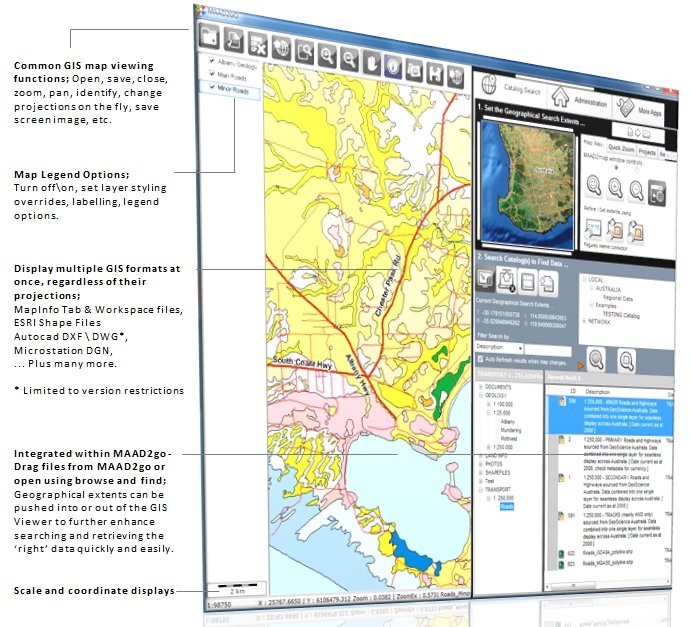Switch to the Quick Zoom tab
This screenshot has height=627, width=690.
coord(621,148)
